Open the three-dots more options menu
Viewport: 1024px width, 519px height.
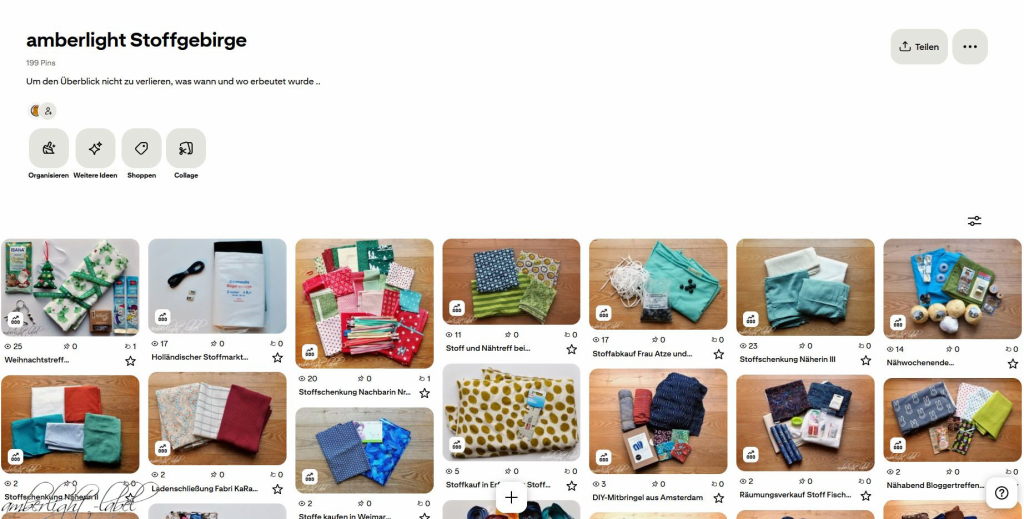[x=970, y=46]
